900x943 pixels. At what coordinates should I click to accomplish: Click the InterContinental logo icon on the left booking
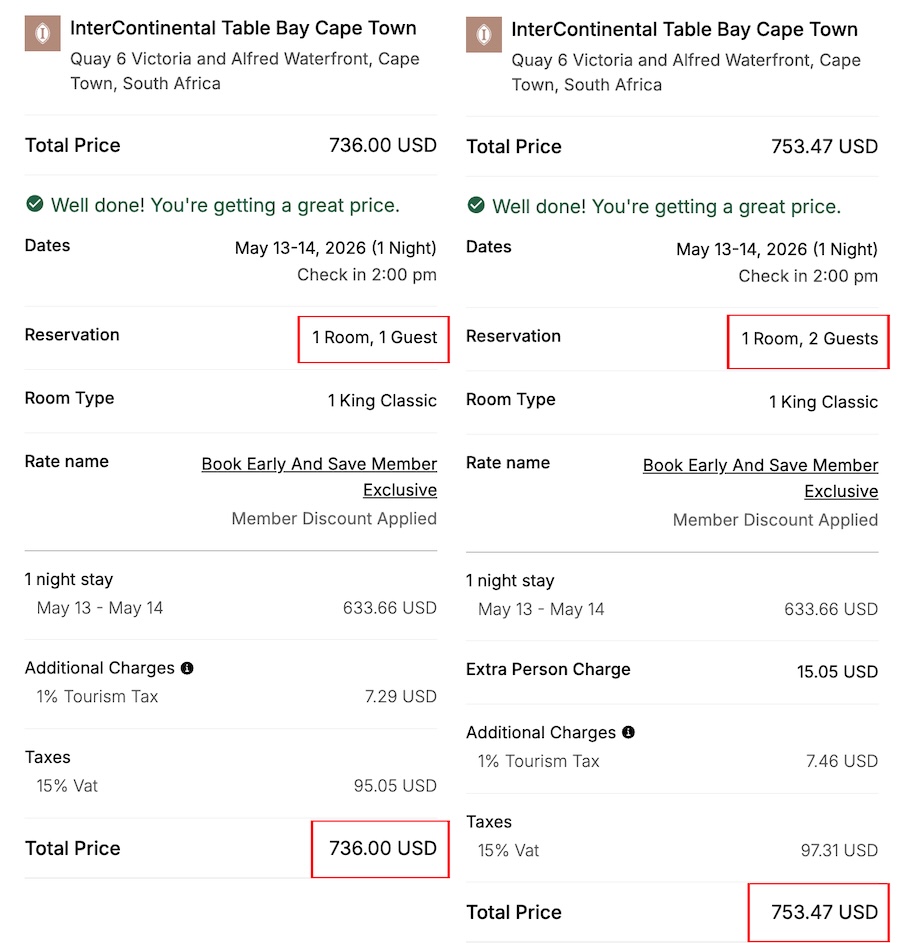(44, 33)
